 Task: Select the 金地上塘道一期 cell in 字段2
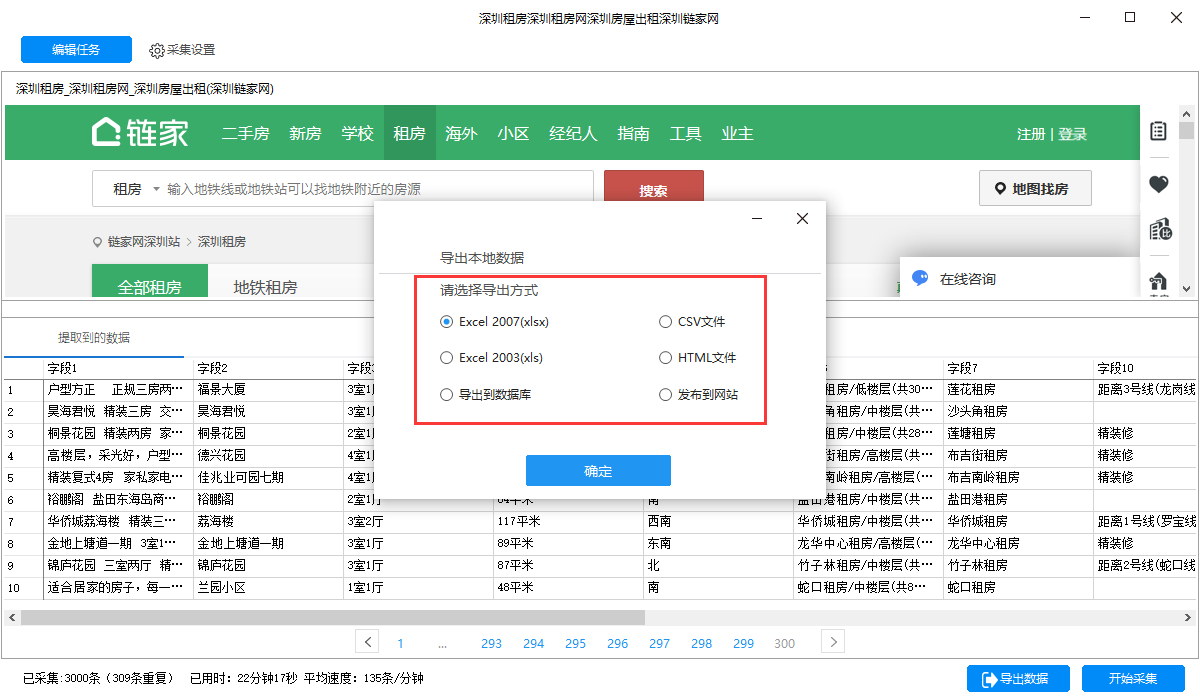[x=268, y=543]
